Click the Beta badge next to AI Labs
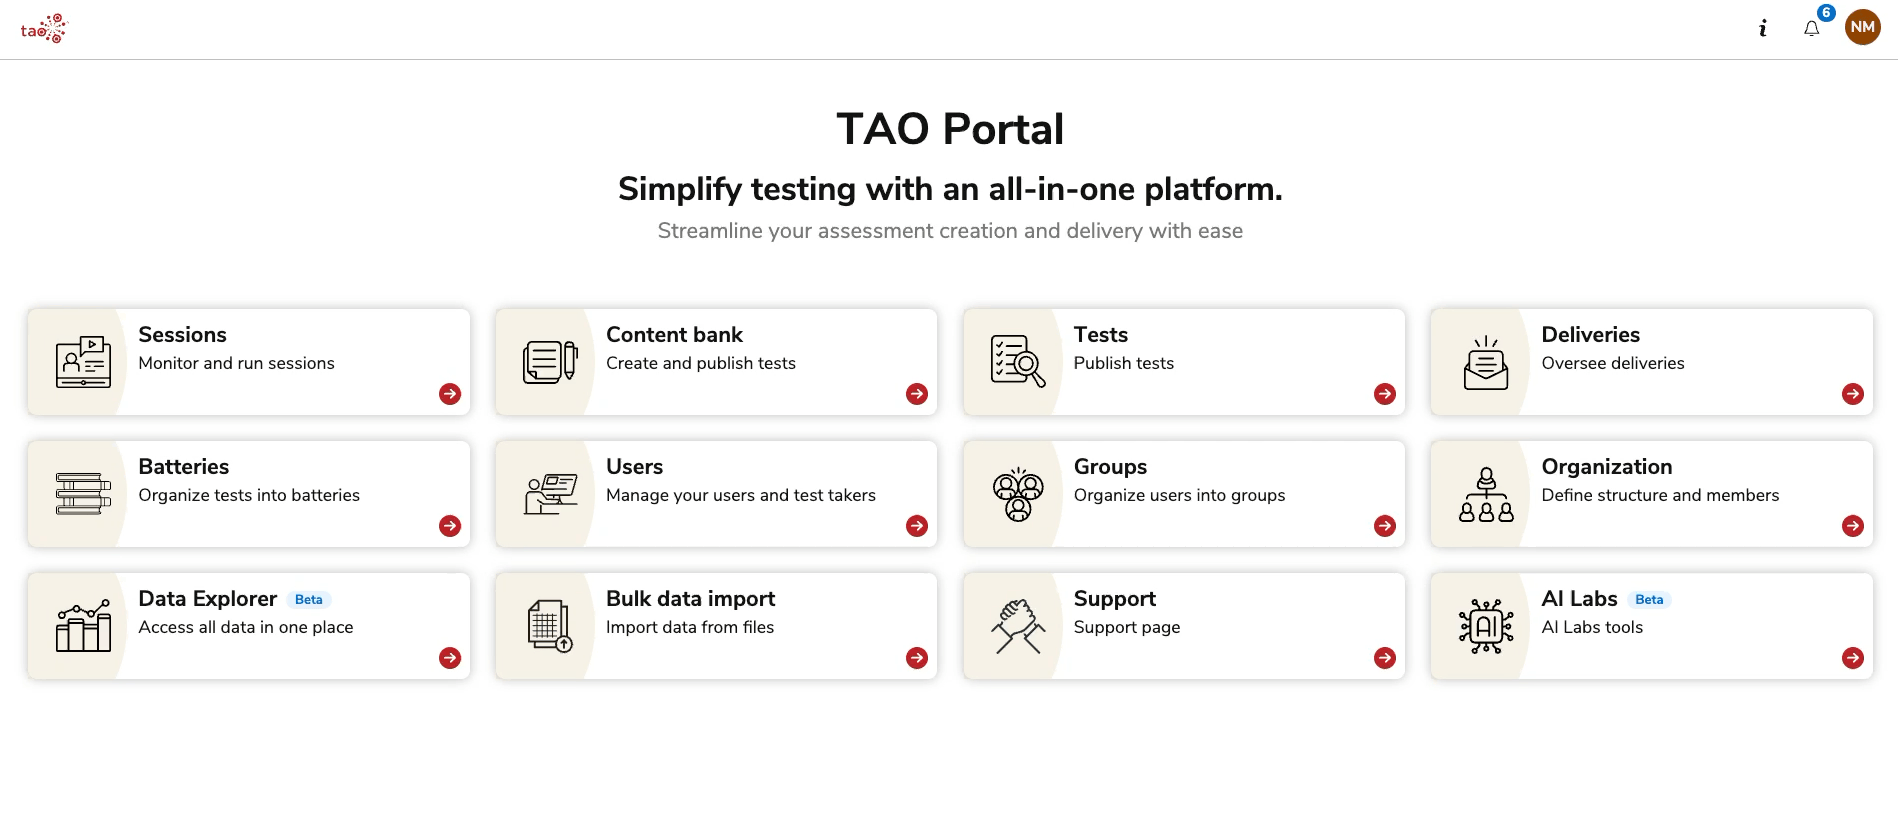Image resolution: width=1898 pixels, height=816 pixels. (1649, 600)
